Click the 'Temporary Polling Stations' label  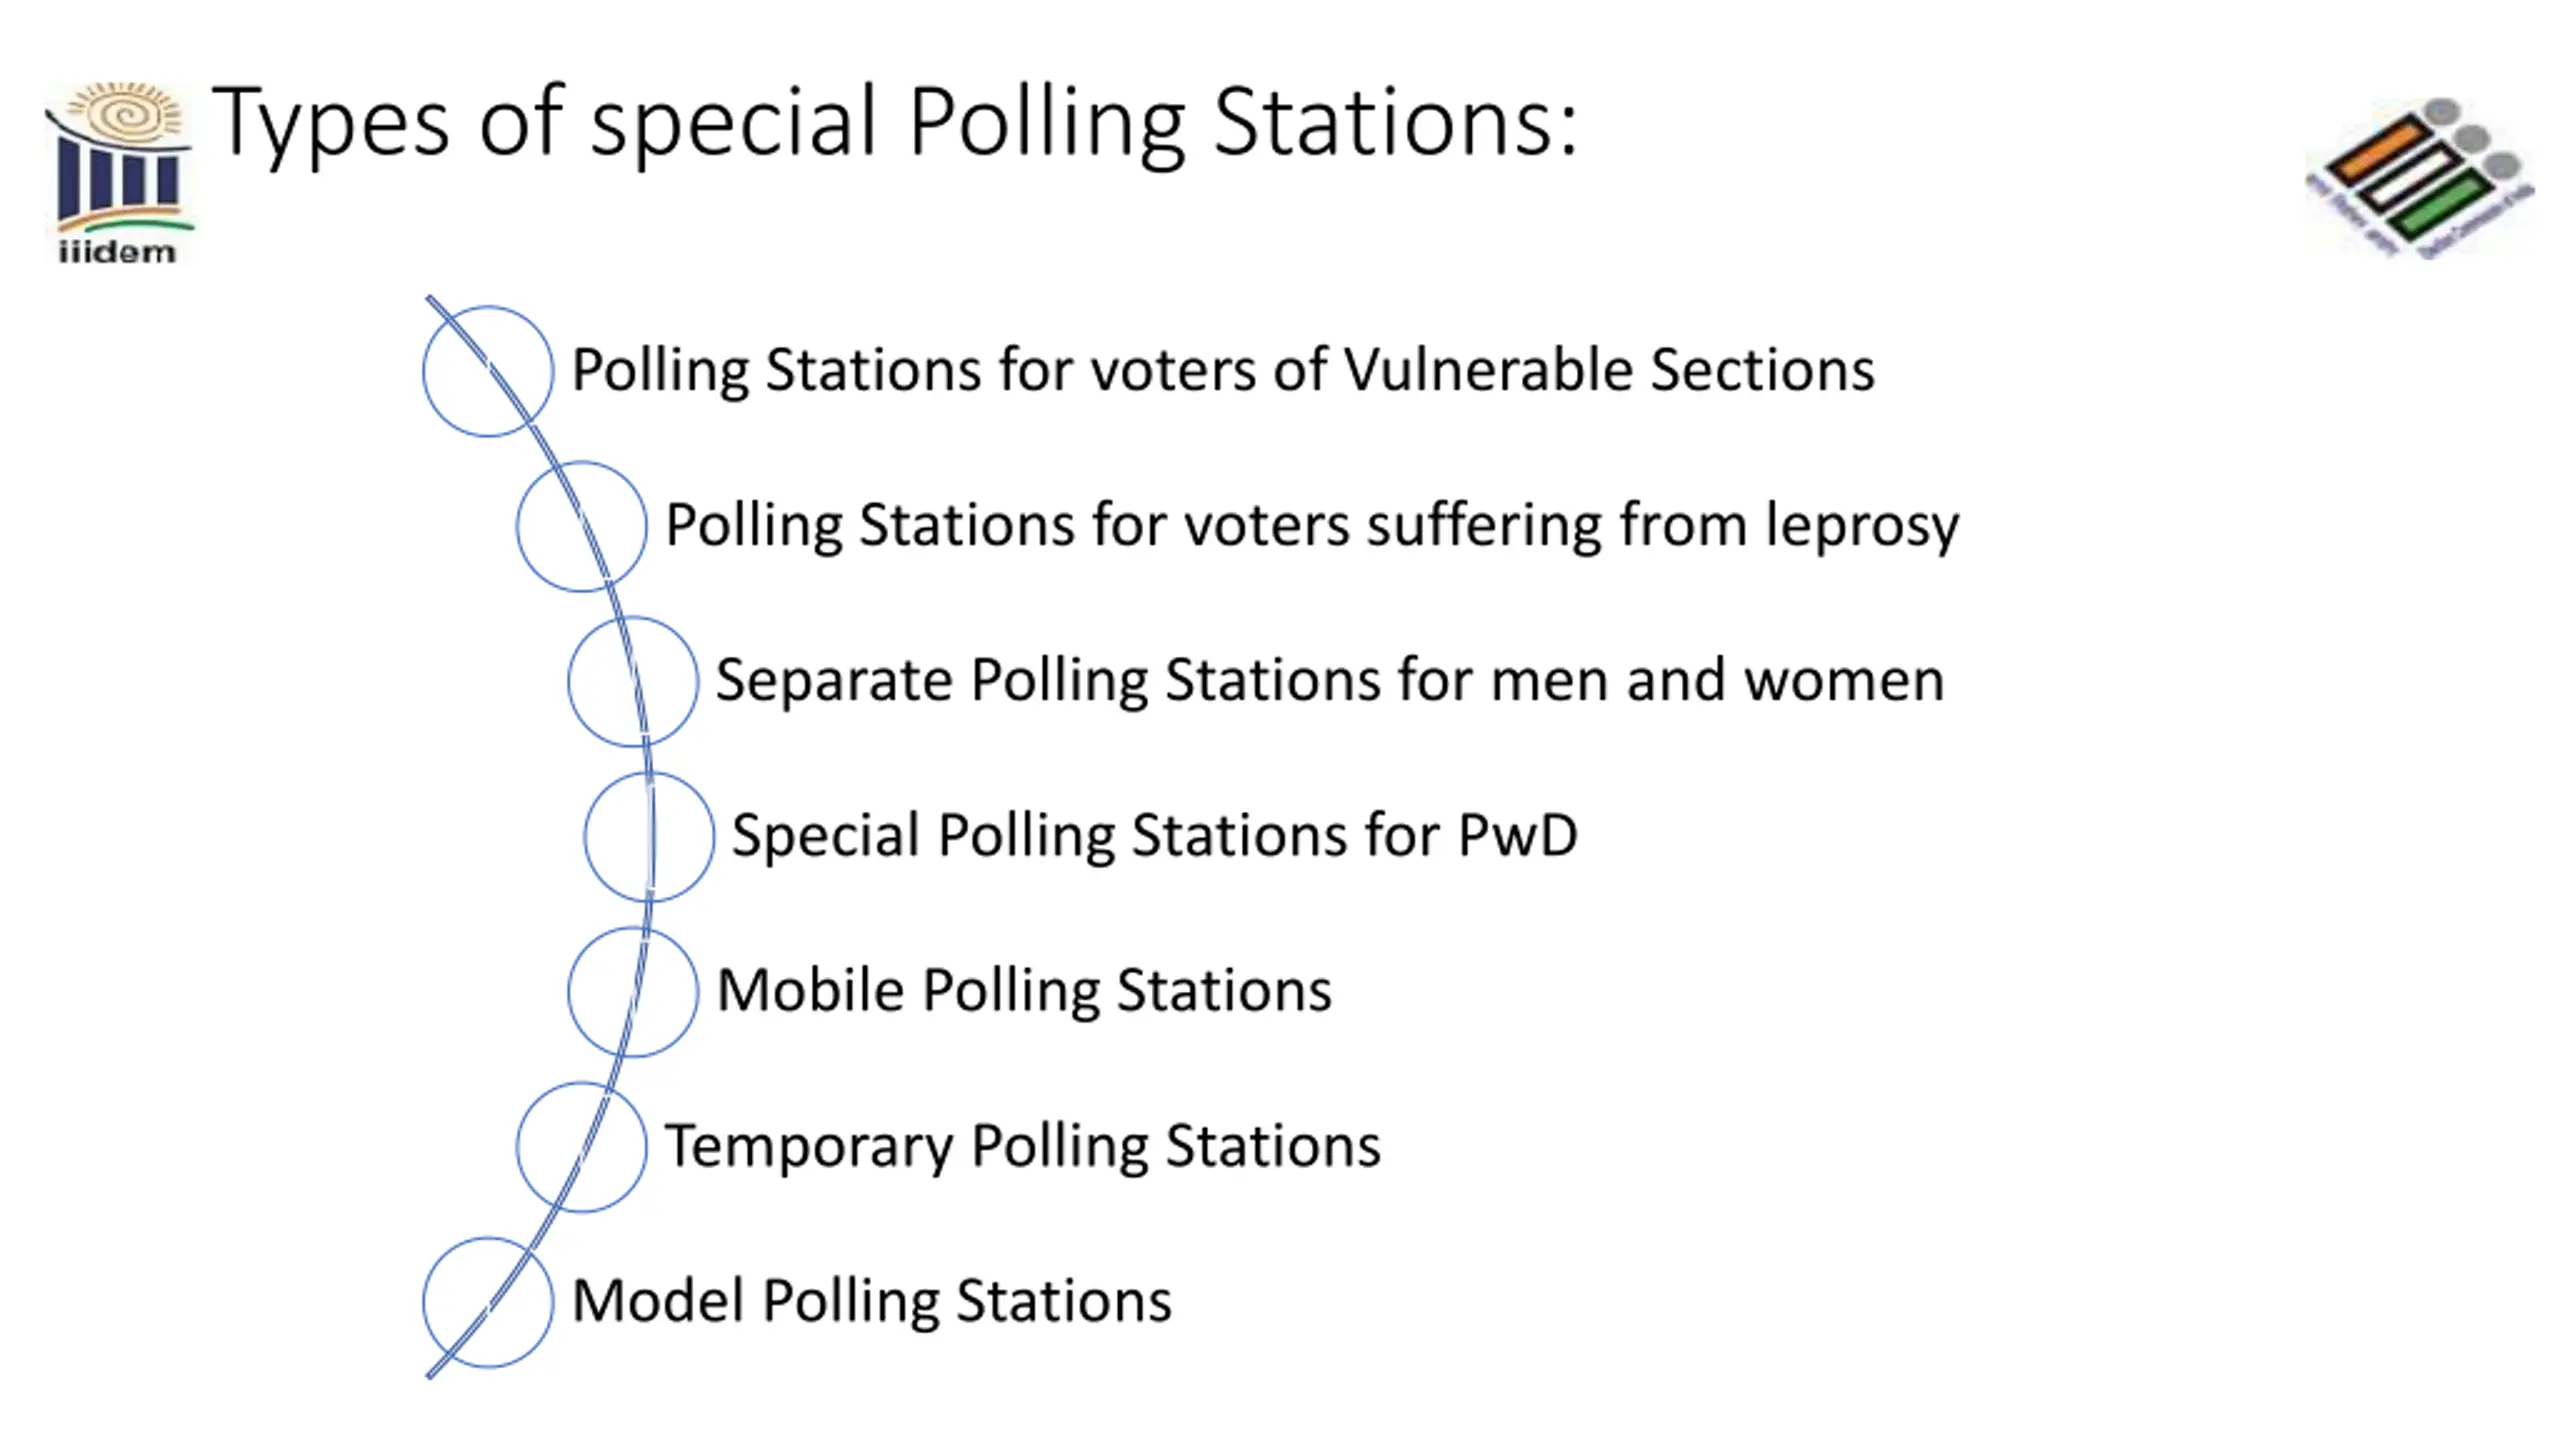tap(1022, 1145)
